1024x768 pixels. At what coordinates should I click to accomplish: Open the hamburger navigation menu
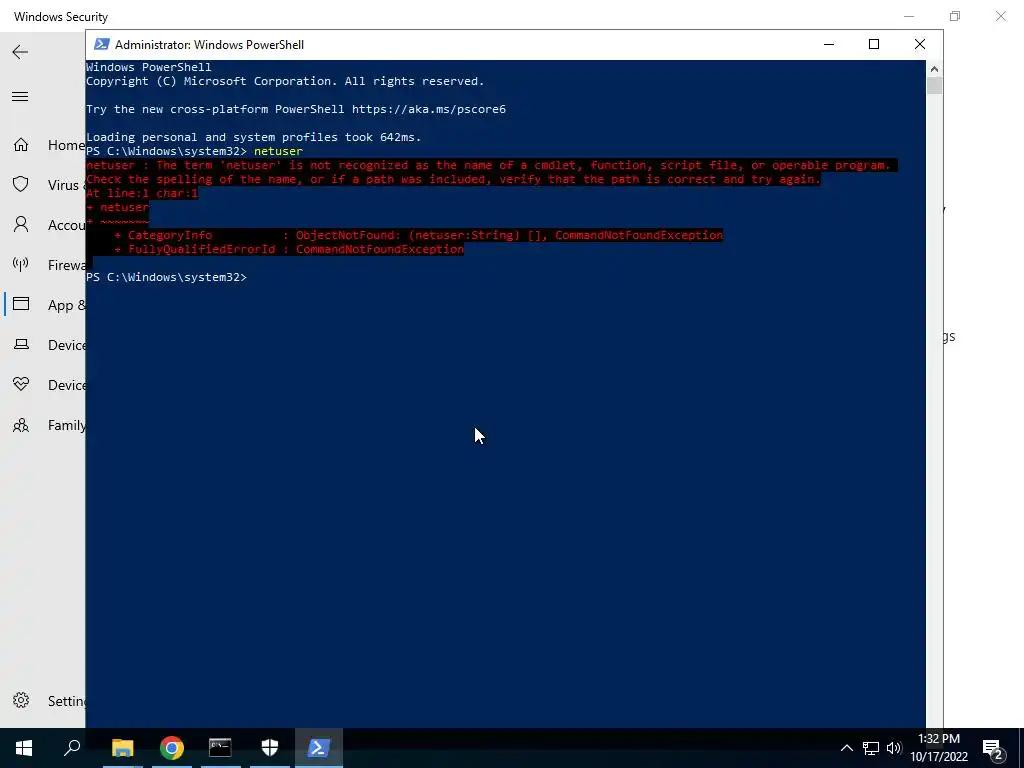20,97
